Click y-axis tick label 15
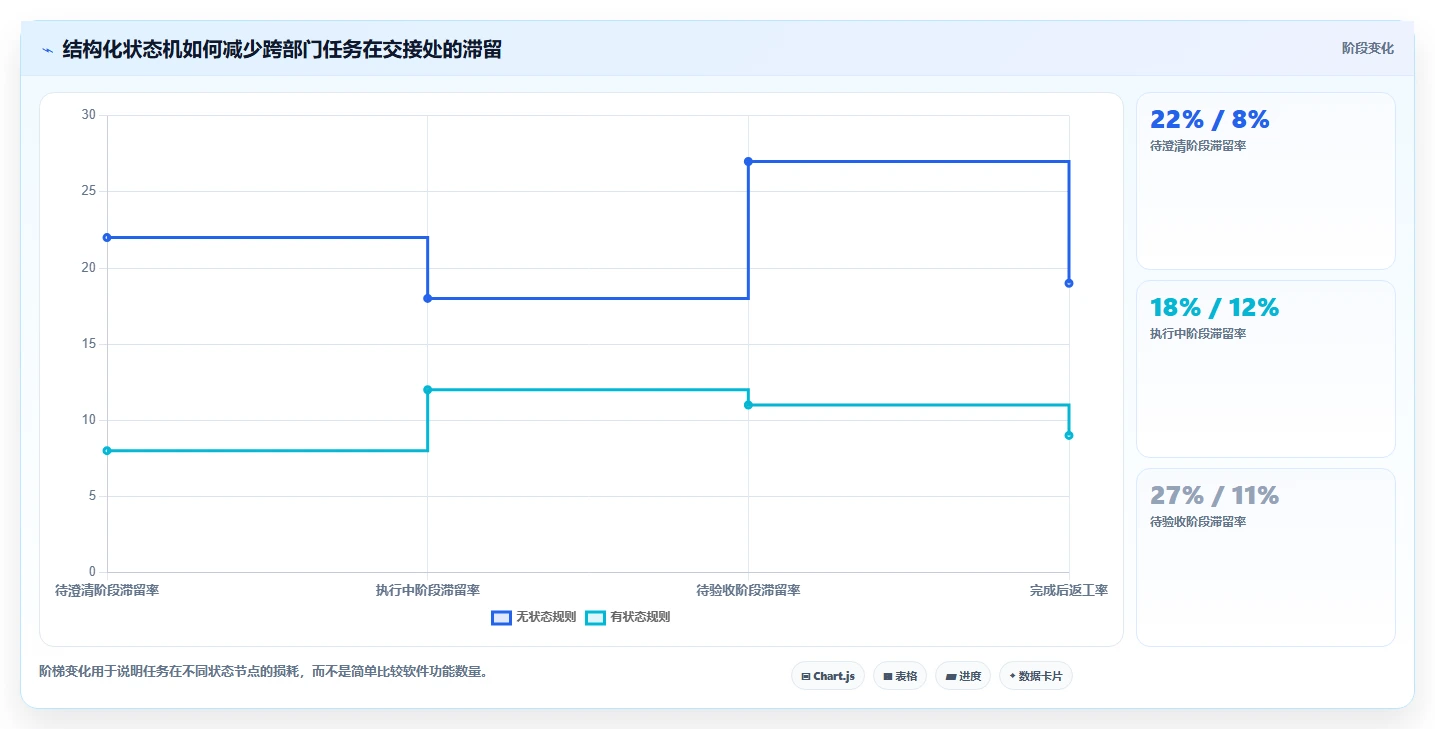1435x729 pixels. click(88, 344)
